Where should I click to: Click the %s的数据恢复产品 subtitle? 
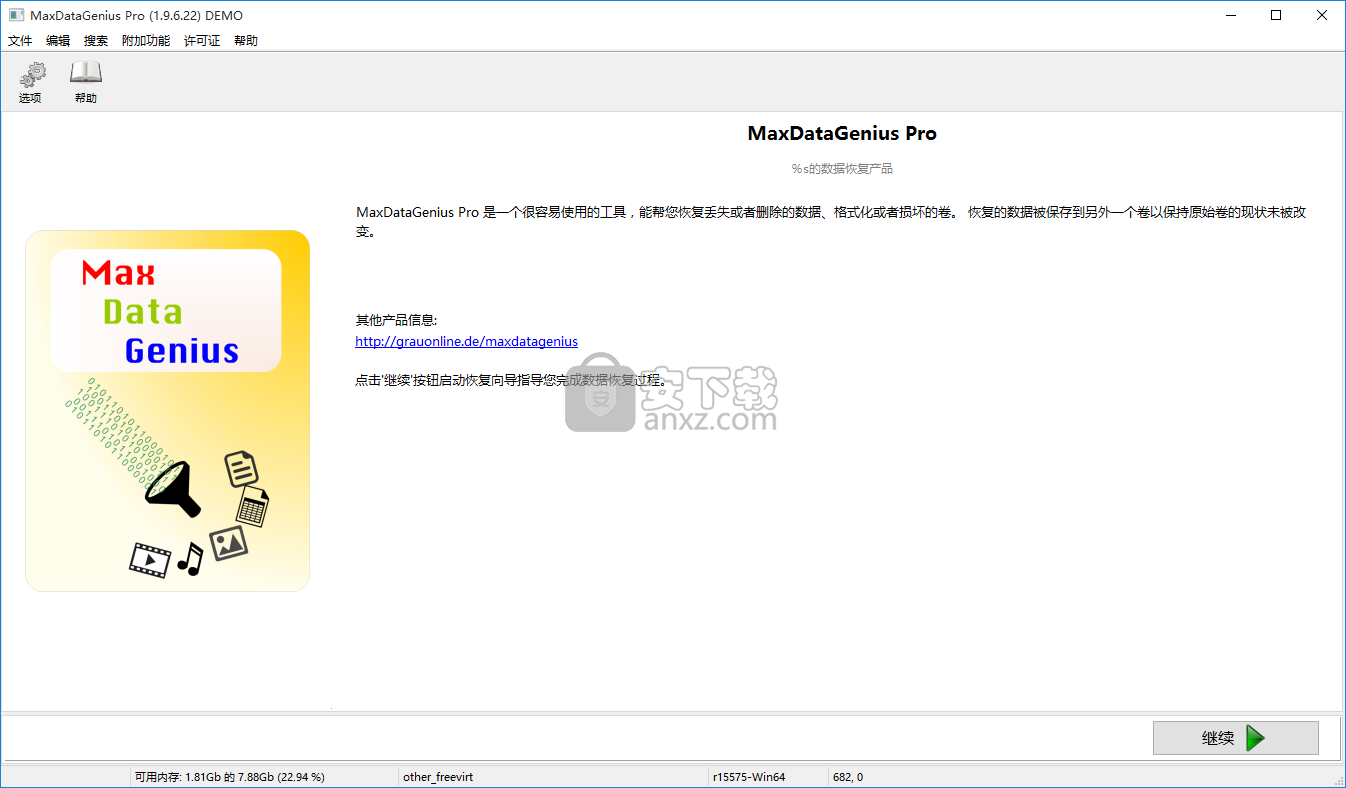pos(842,169)
